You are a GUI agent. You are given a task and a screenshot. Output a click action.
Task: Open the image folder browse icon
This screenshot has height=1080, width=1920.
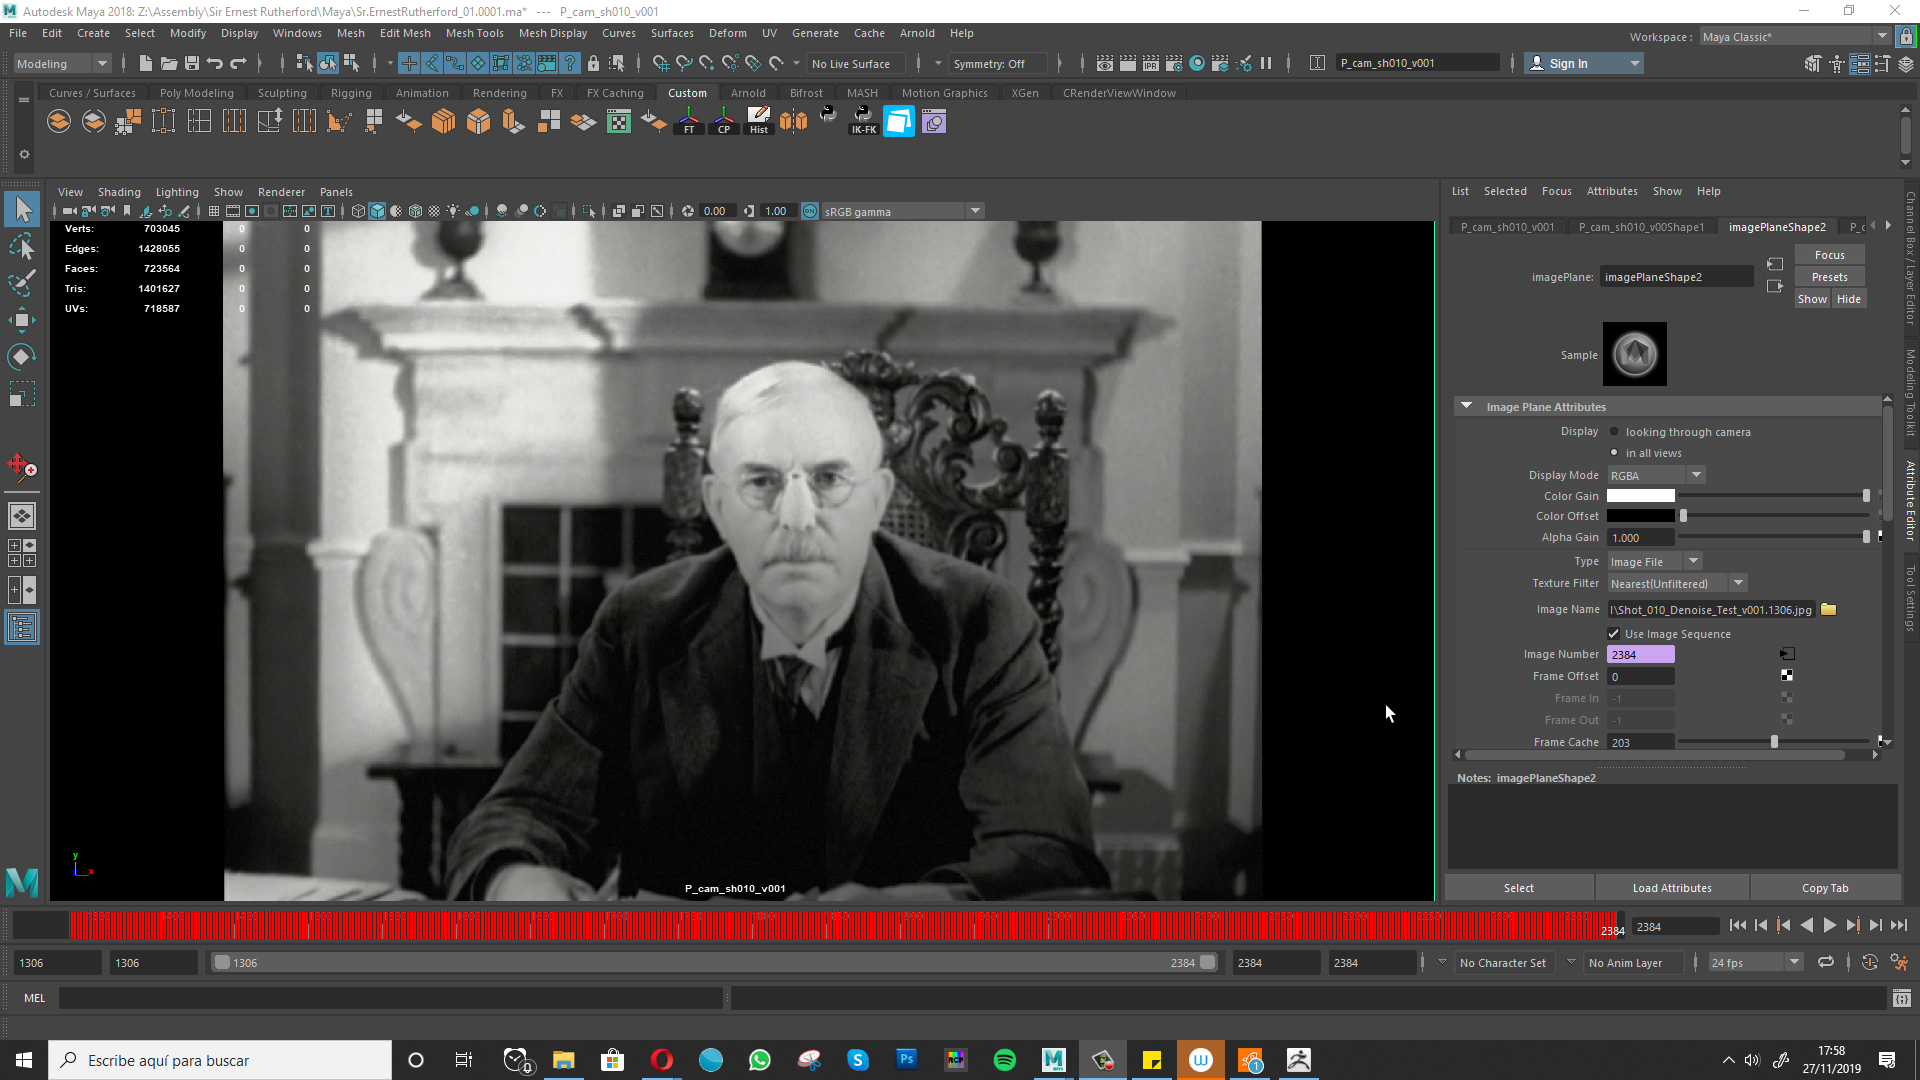1829,609
